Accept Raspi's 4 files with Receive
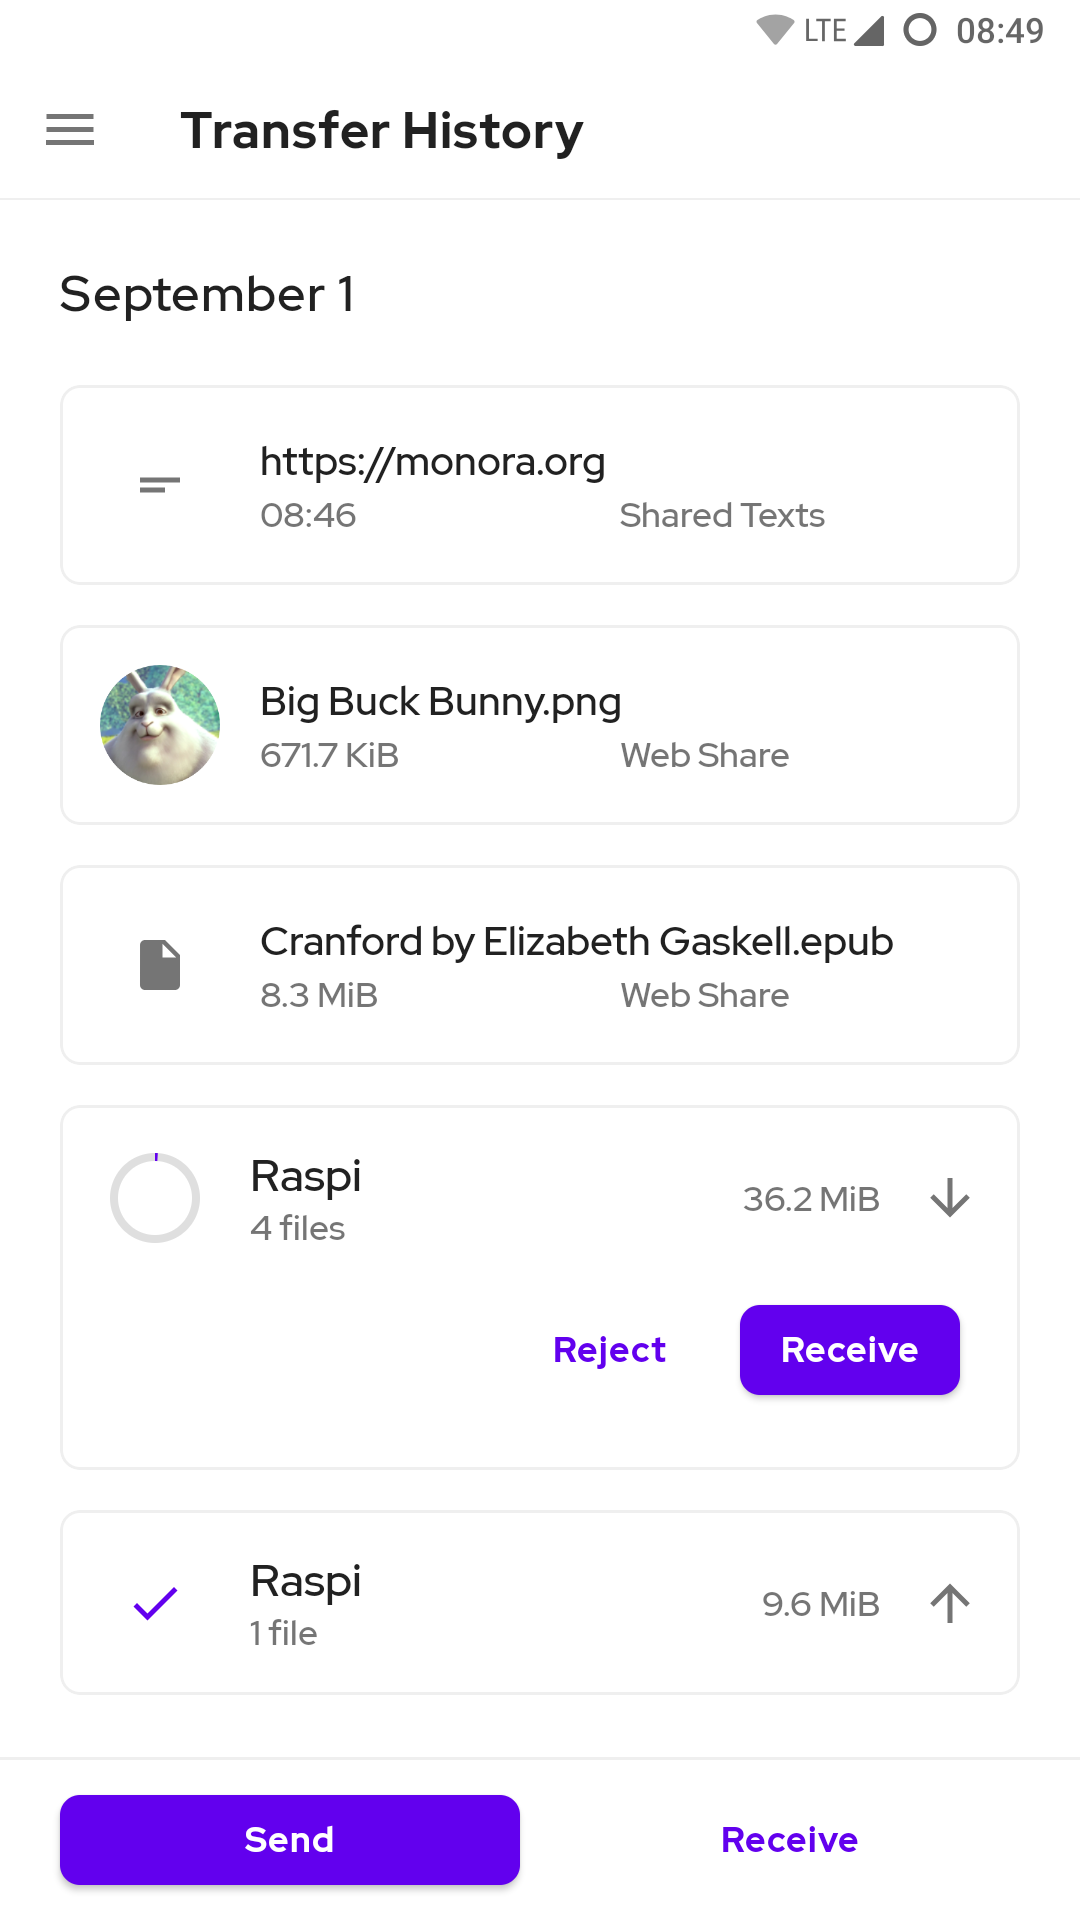1080x1920 pixels. click(850, 1350)
